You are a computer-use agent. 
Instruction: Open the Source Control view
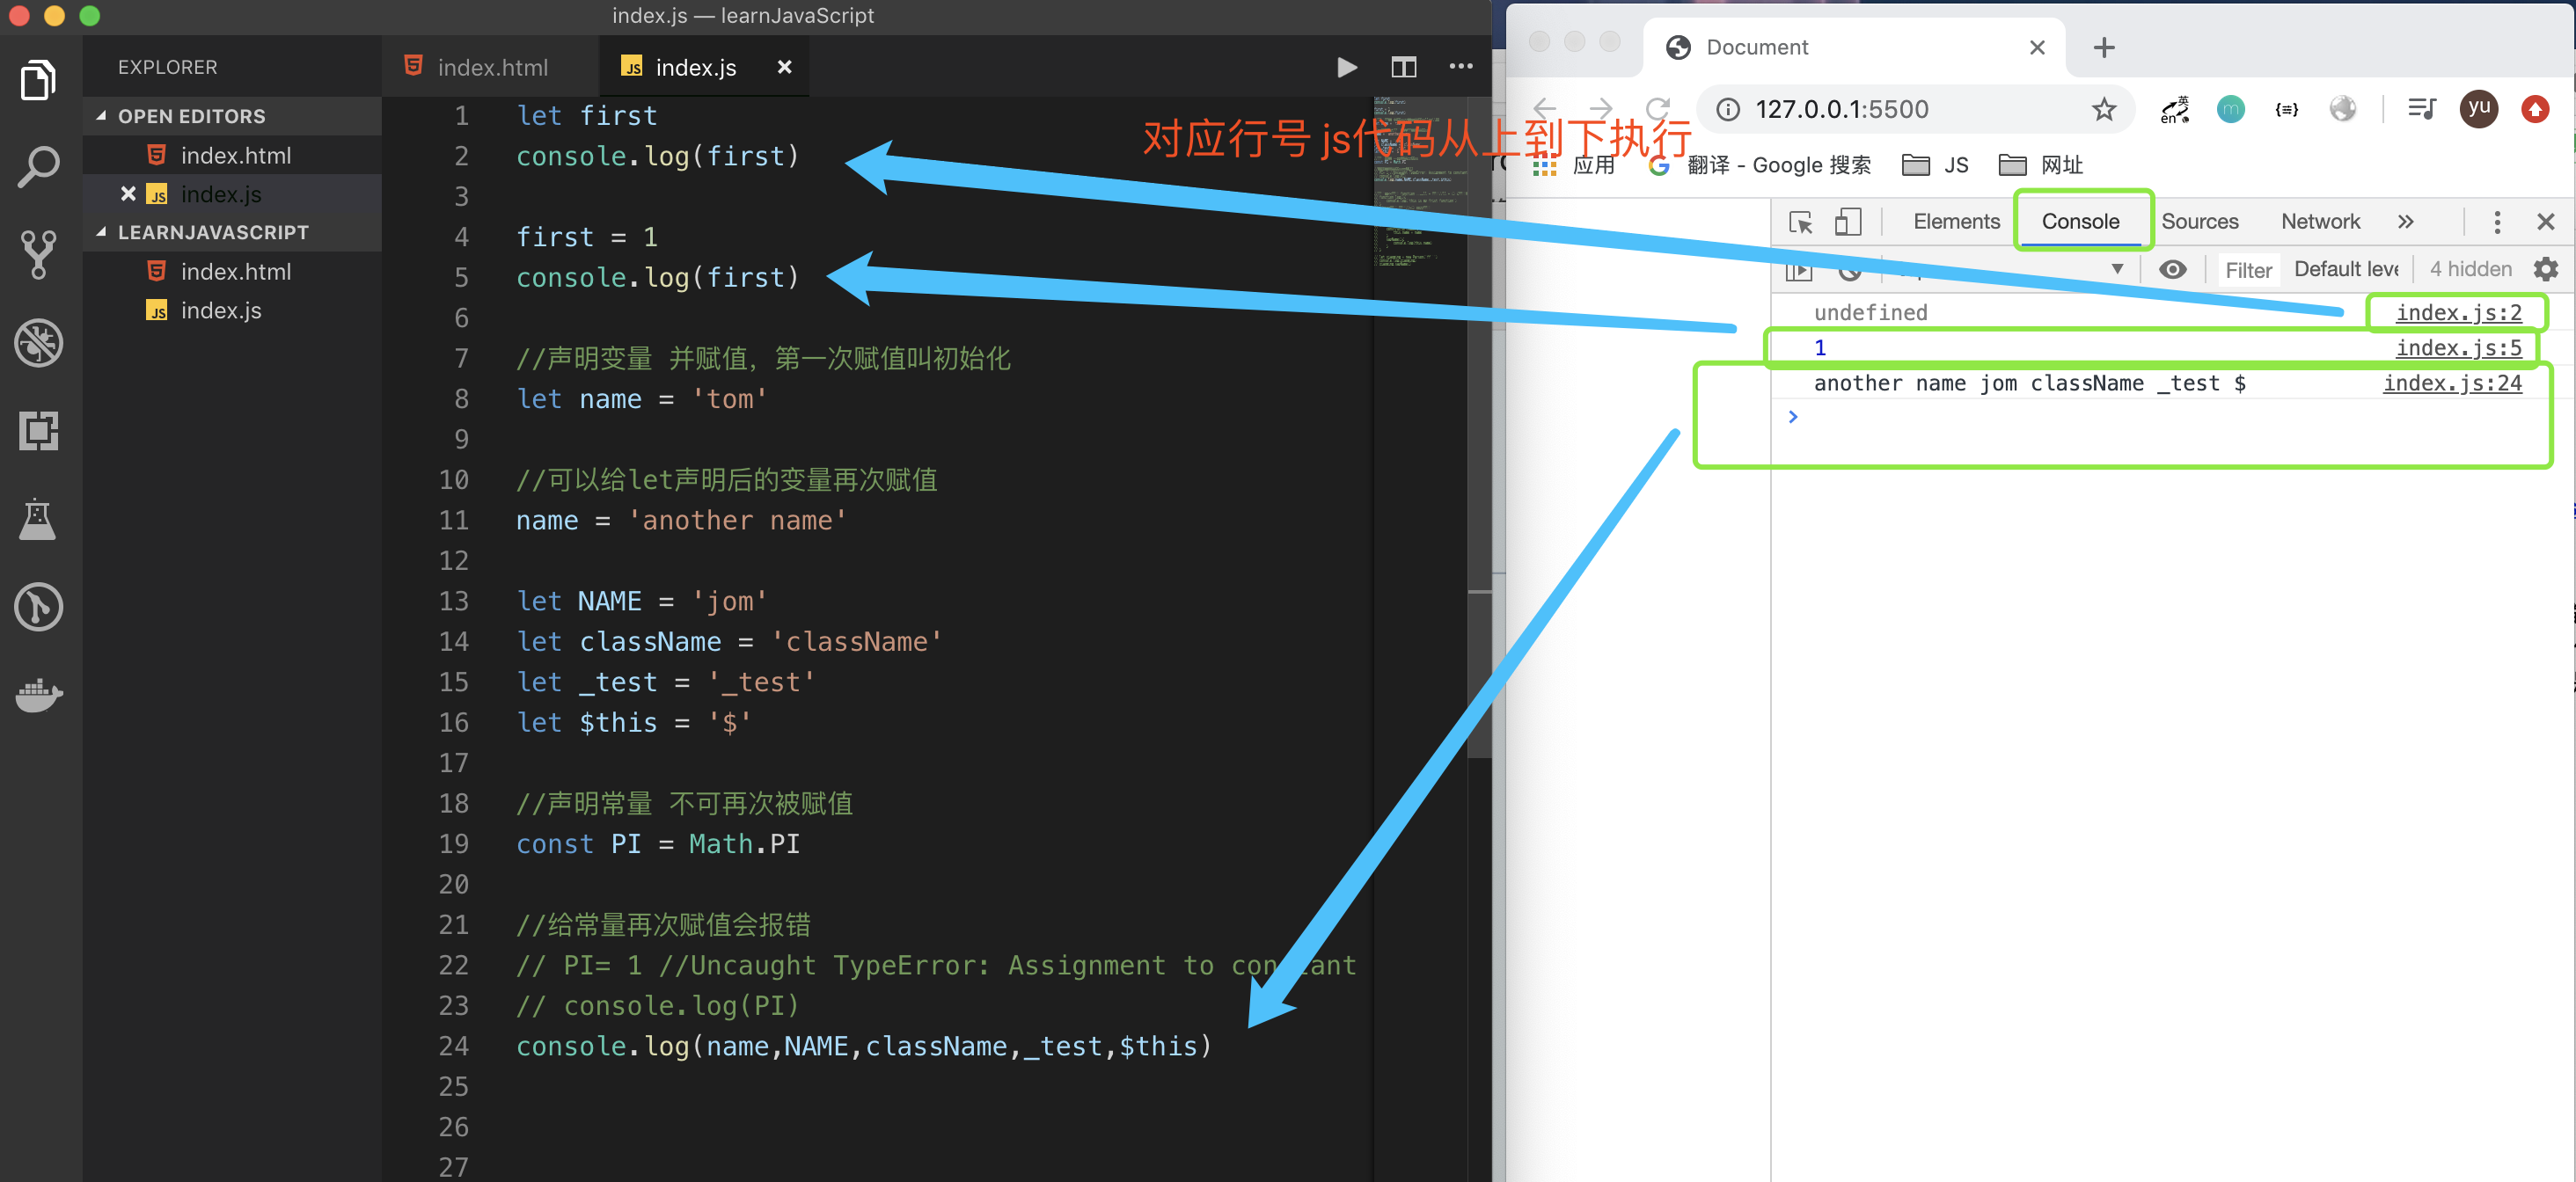[x=39, y=254]
